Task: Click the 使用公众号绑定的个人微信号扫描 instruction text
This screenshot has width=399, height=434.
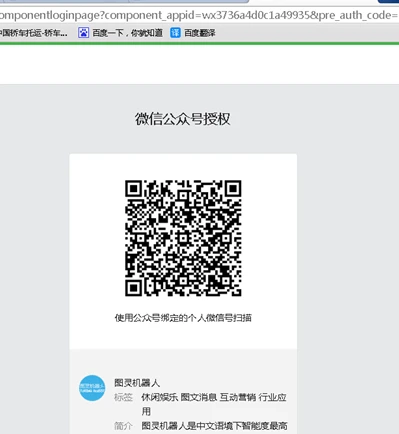Action: (183, 318)
